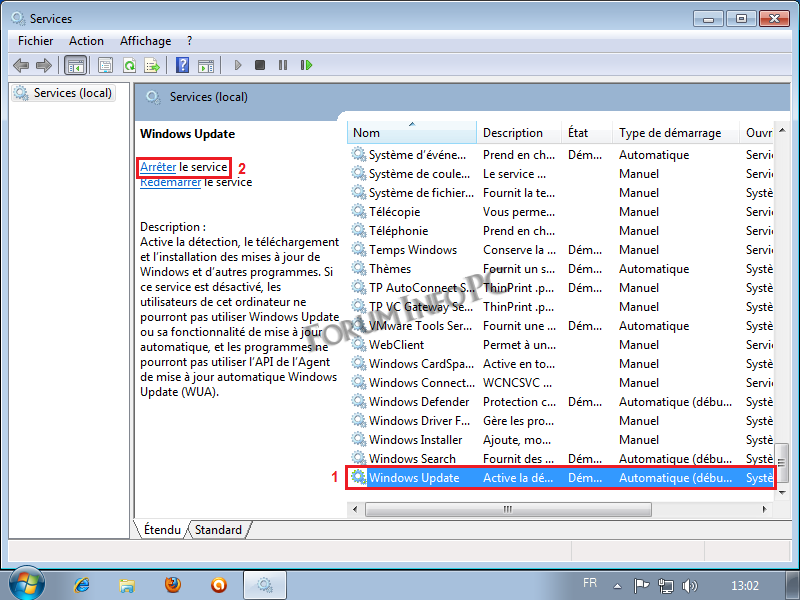
Task: Open Properties from the toolbar icon
Action: click(x=106, y=65)
